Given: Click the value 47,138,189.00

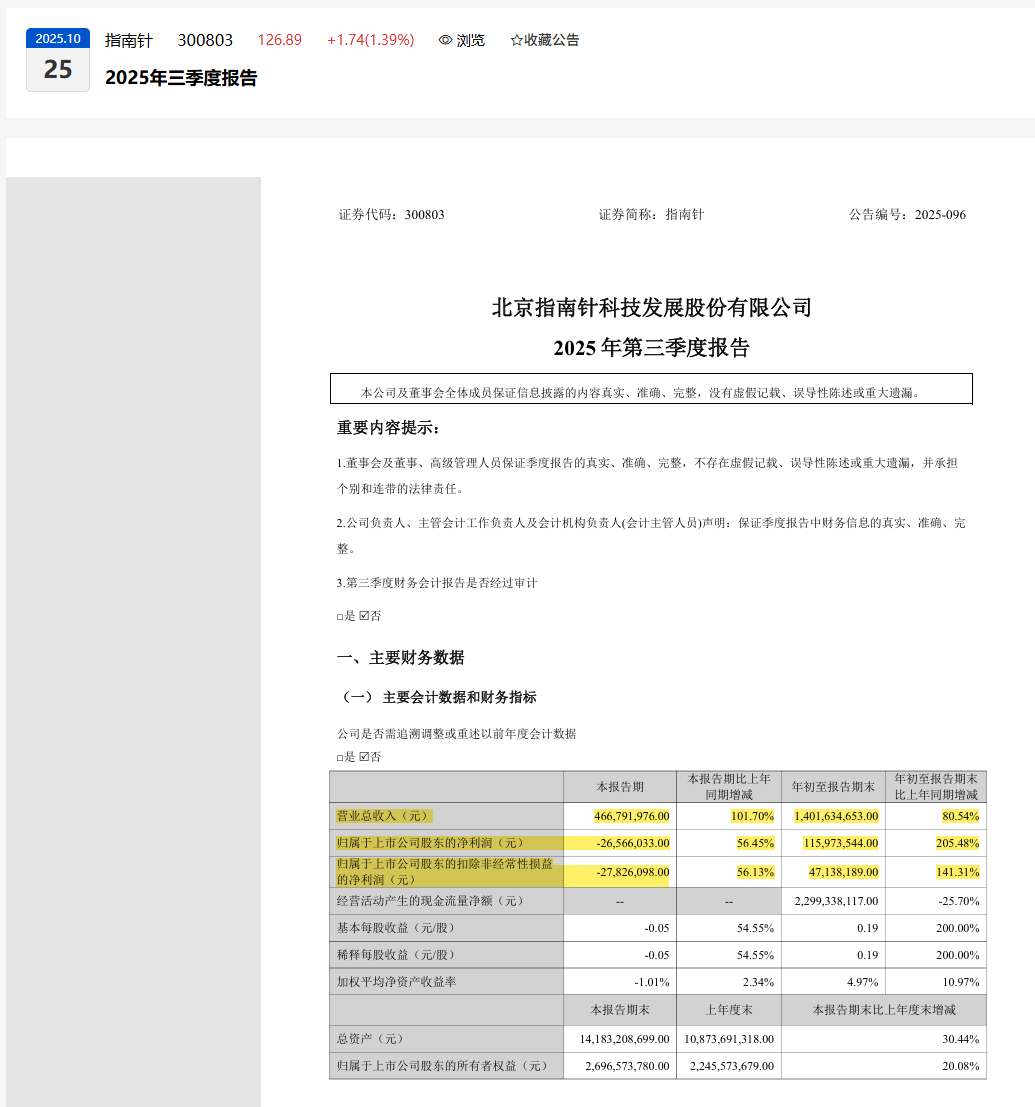Looking at the screenshot, I should 844,872.
